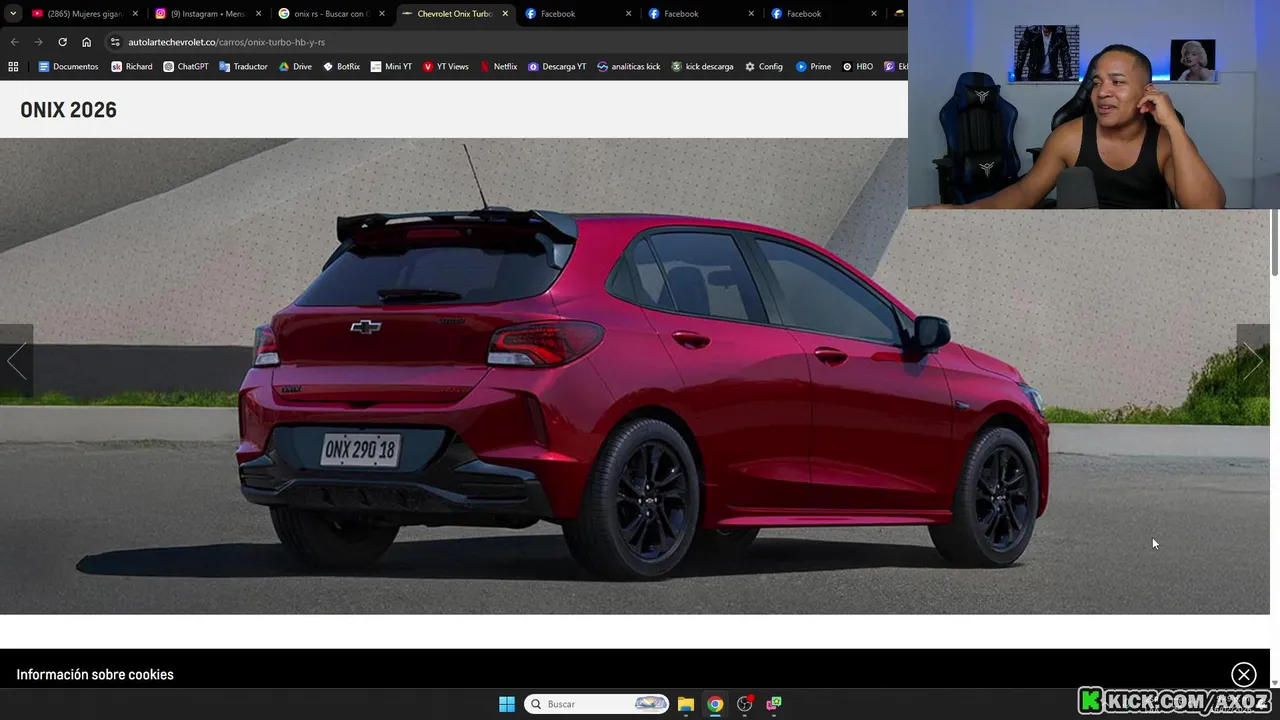This screenshot has width=1280, height=720.
Task: Open the pink chat app taskbar icon
Action: 774,704
